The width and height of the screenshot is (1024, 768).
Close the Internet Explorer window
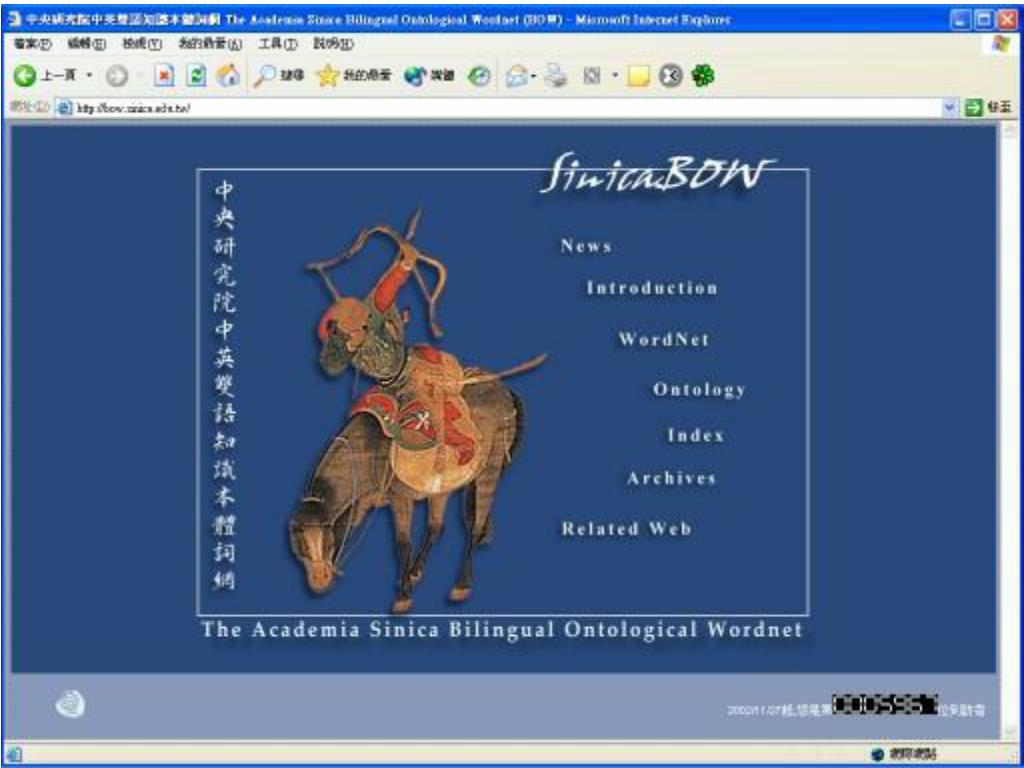click(x=1006, y=20)
